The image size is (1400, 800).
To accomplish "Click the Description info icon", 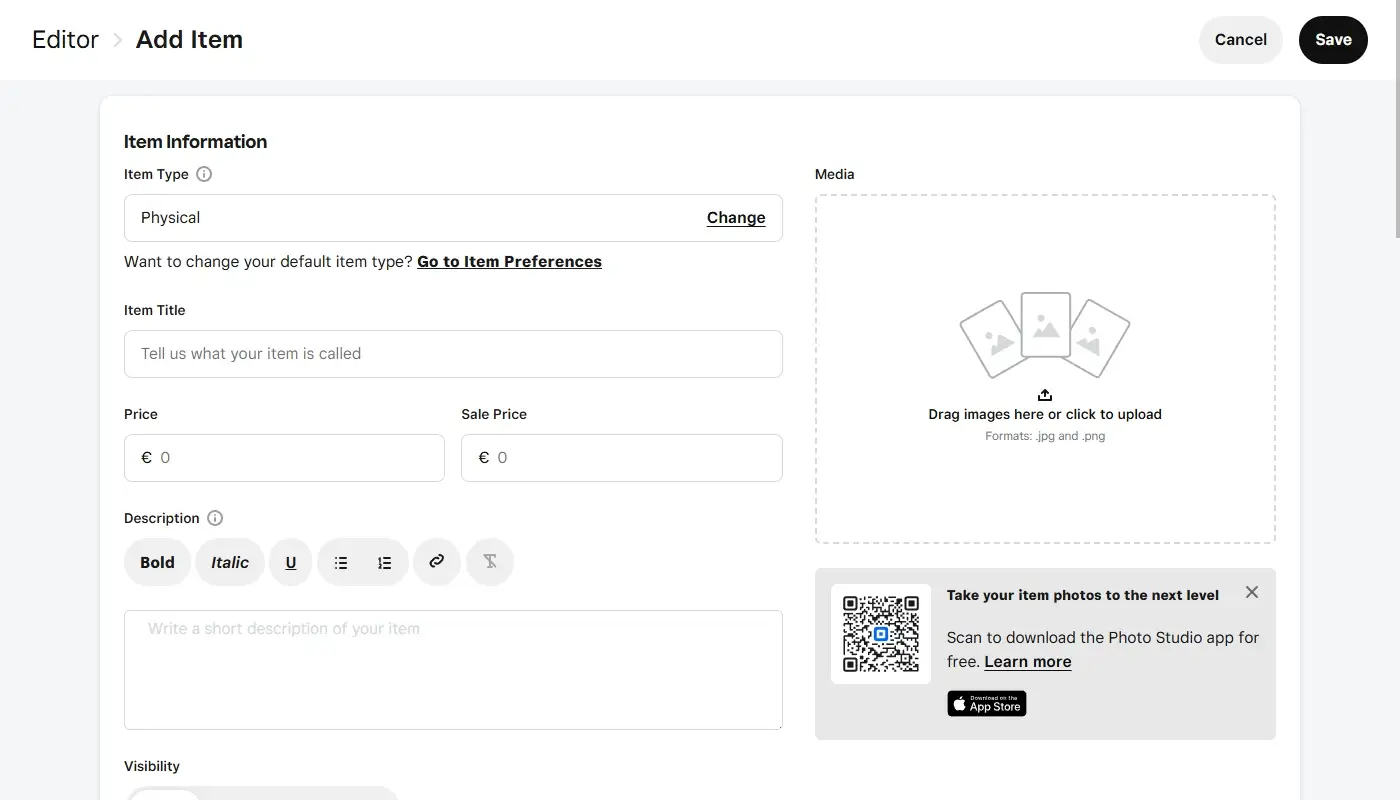I will [x=215, y=518].
